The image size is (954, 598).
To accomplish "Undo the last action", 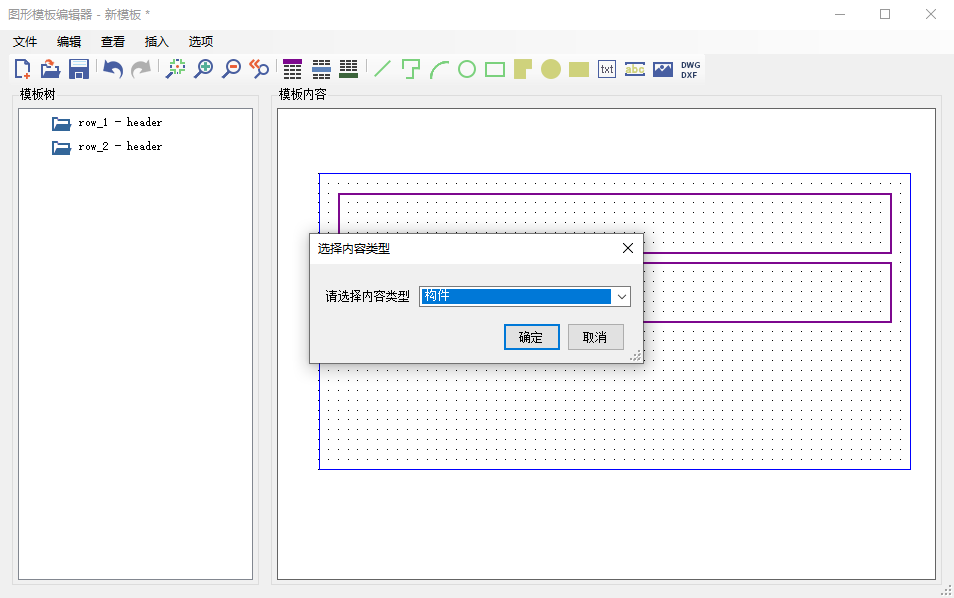I will click(x=113, y=69).
